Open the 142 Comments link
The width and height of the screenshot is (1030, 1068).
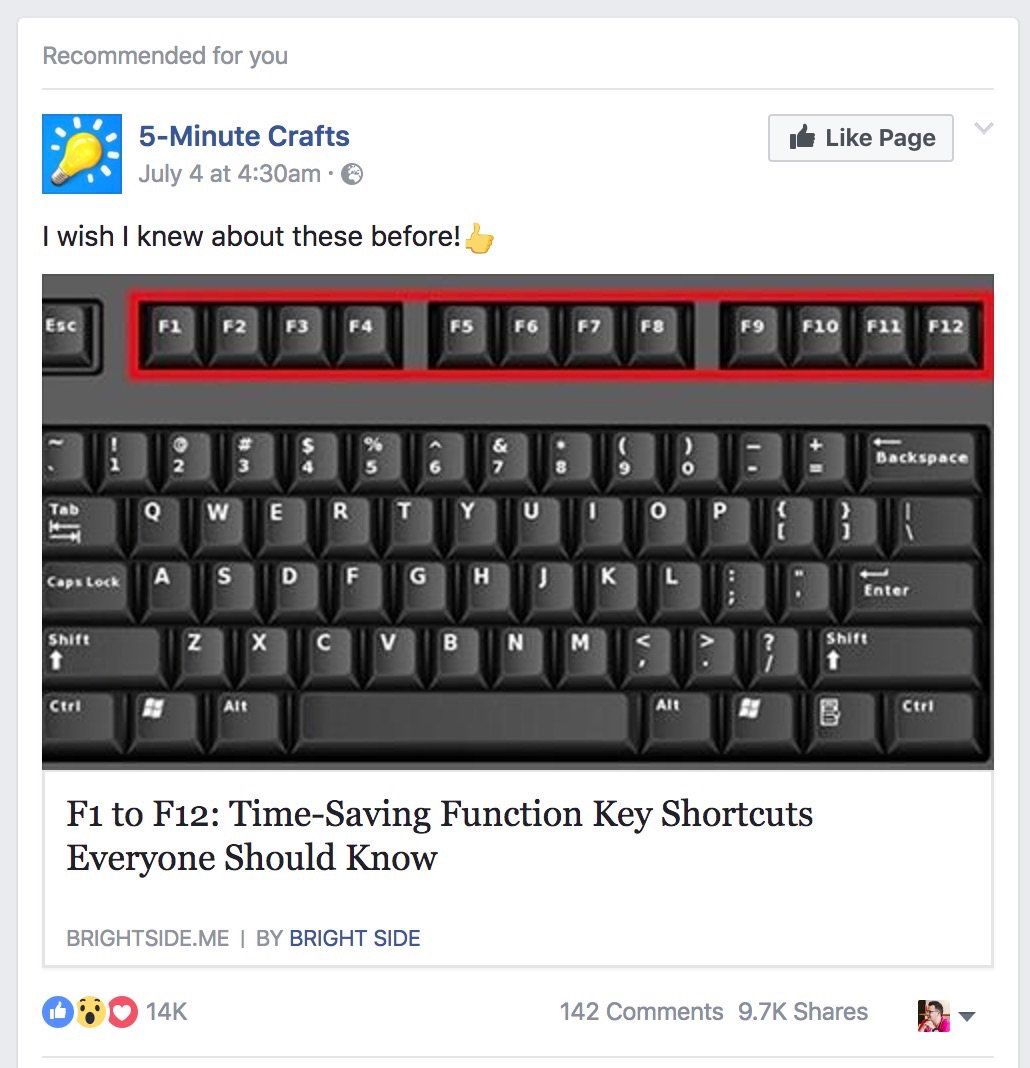(x=641, y=1012)
